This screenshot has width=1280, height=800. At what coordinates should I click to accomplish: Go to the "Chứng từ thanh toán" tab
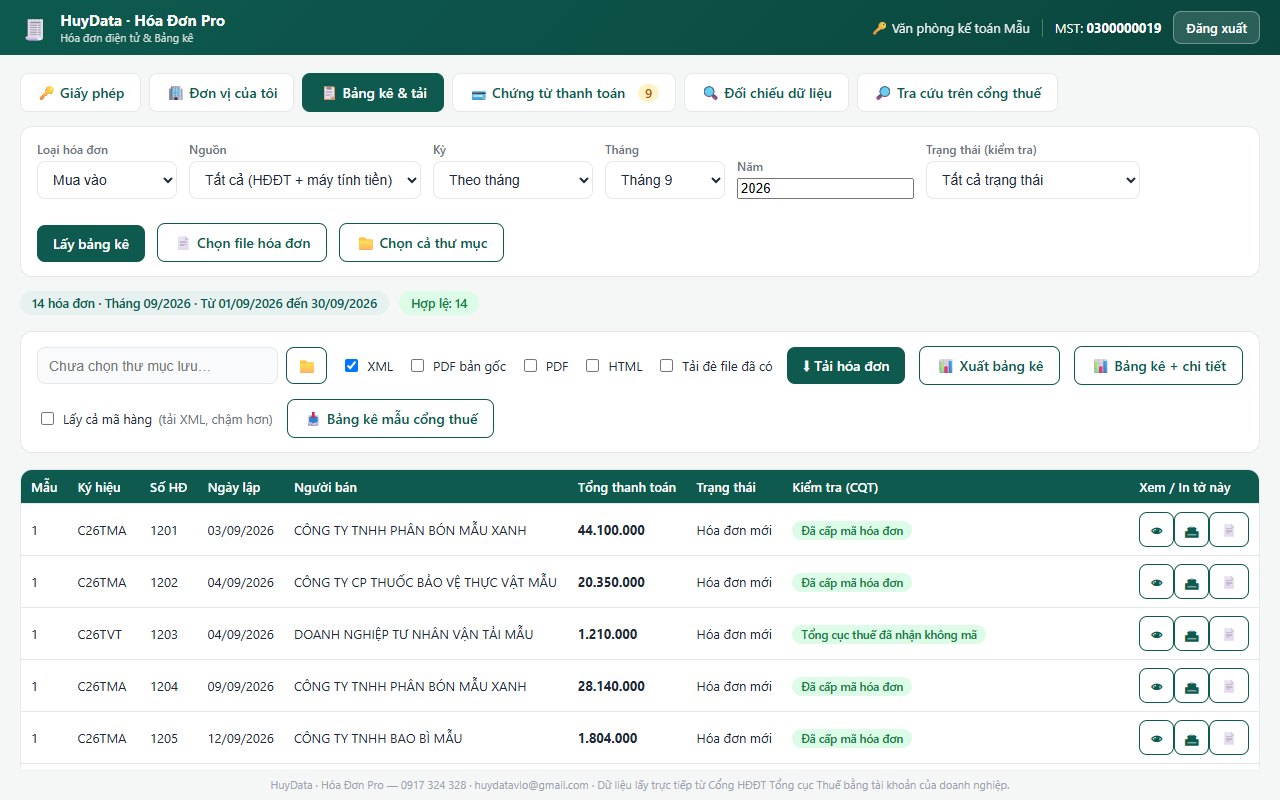(x=564, y=93)
